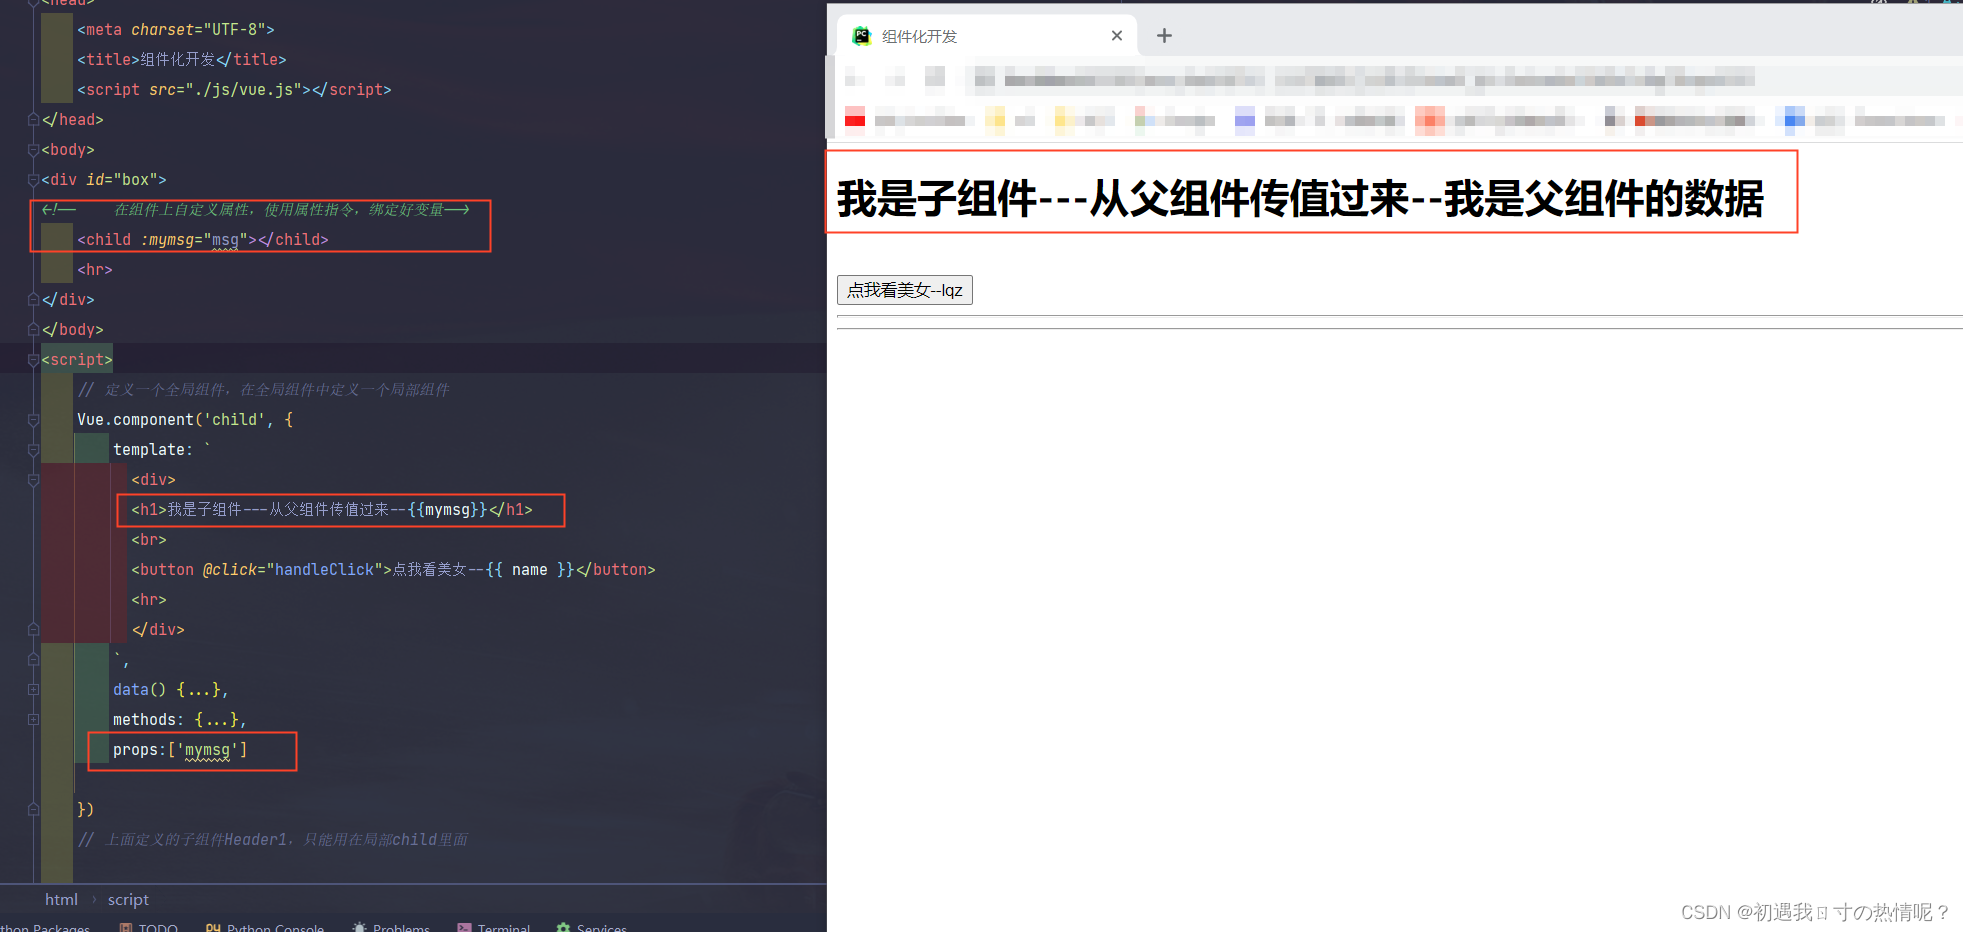The image size is (1963, 932).
Task: Open the Python Console tool window icon
Action: click(213, 928)
